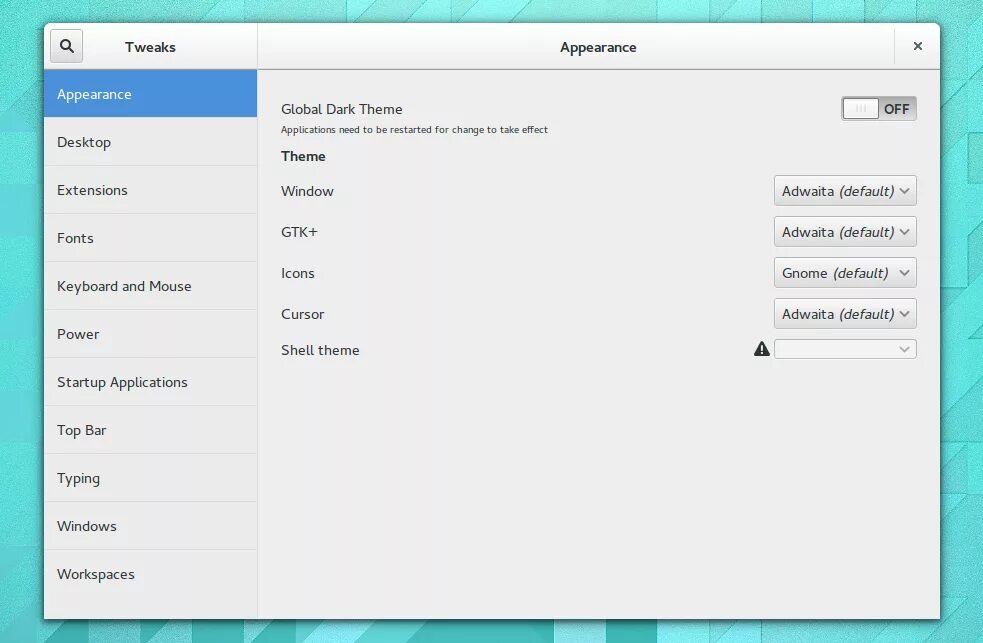Viewport: 983px width, 643px height.
Task: Select the Windows category
Action: (x=87, y=525)
